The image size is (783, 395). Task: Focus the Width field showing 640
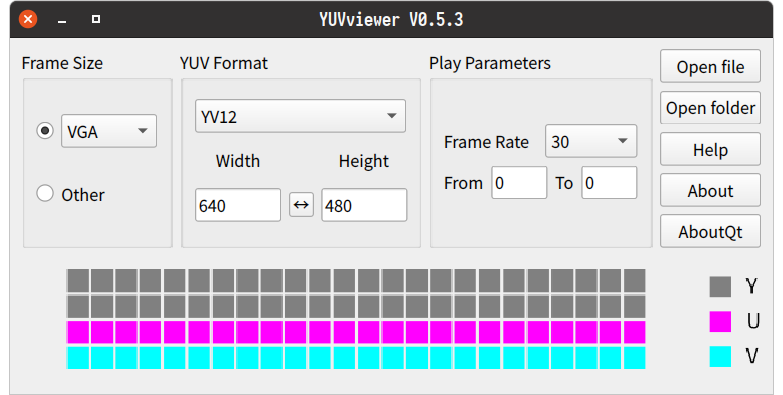238,205
